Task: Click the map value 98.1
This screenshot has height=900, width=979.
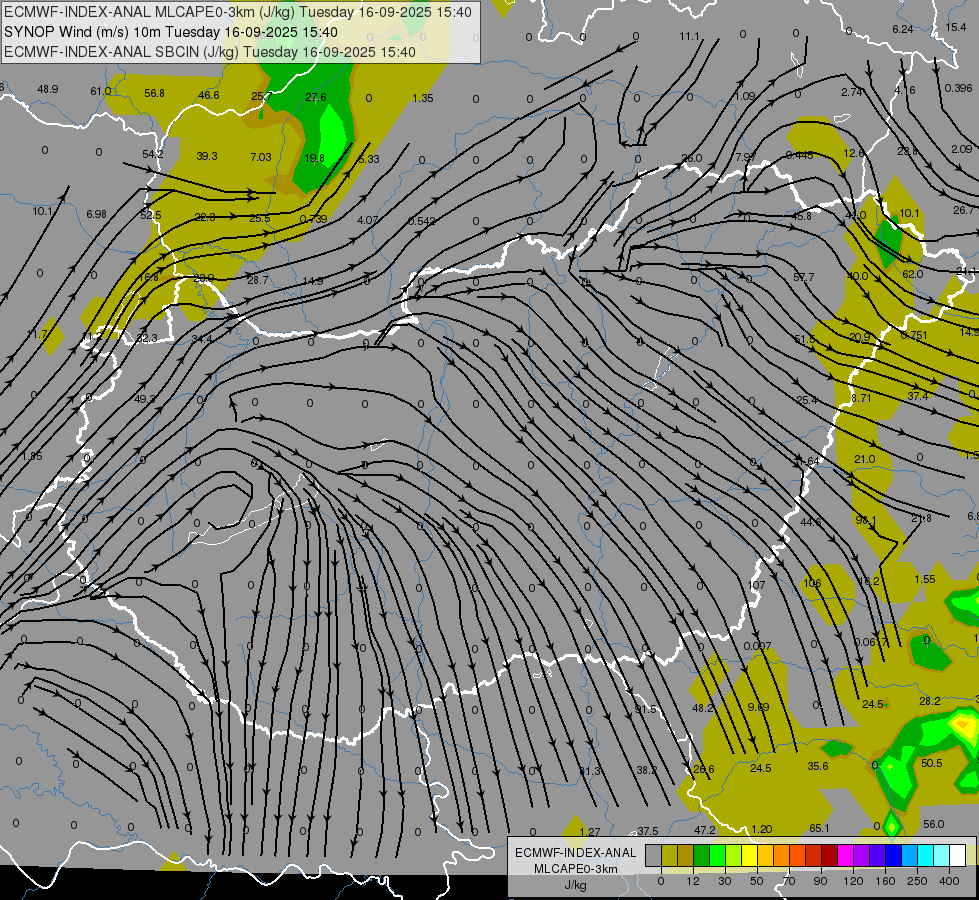Action: (x=866, y=520)
